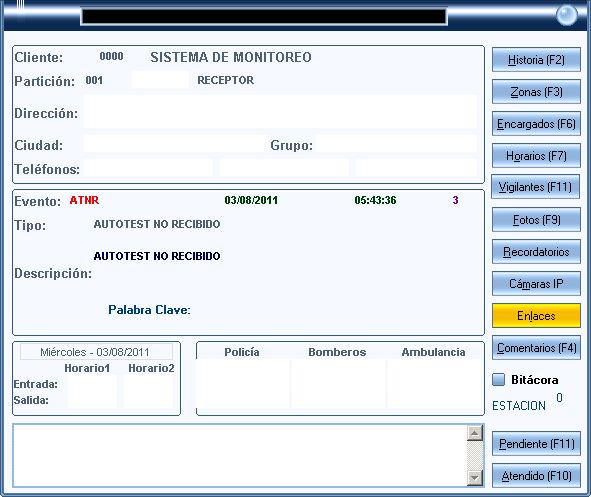
Task: Click the Policía phone field
Action: coord(243,384)
